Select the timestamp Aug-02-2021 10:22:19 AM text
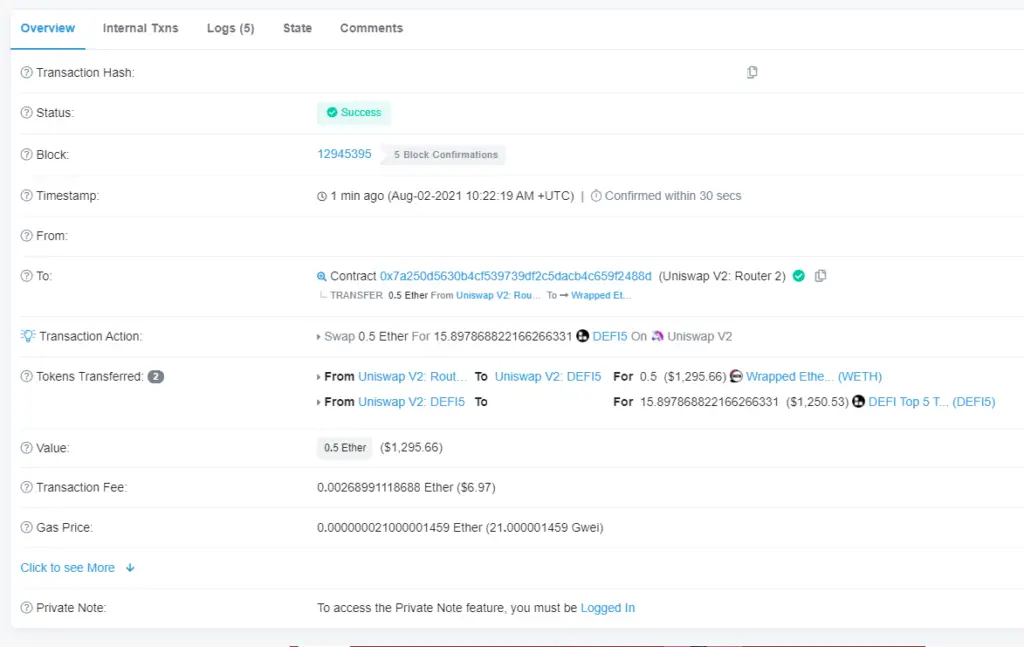Image resolution: width=1024 pixels, height=647 pixels. [463, 196]
